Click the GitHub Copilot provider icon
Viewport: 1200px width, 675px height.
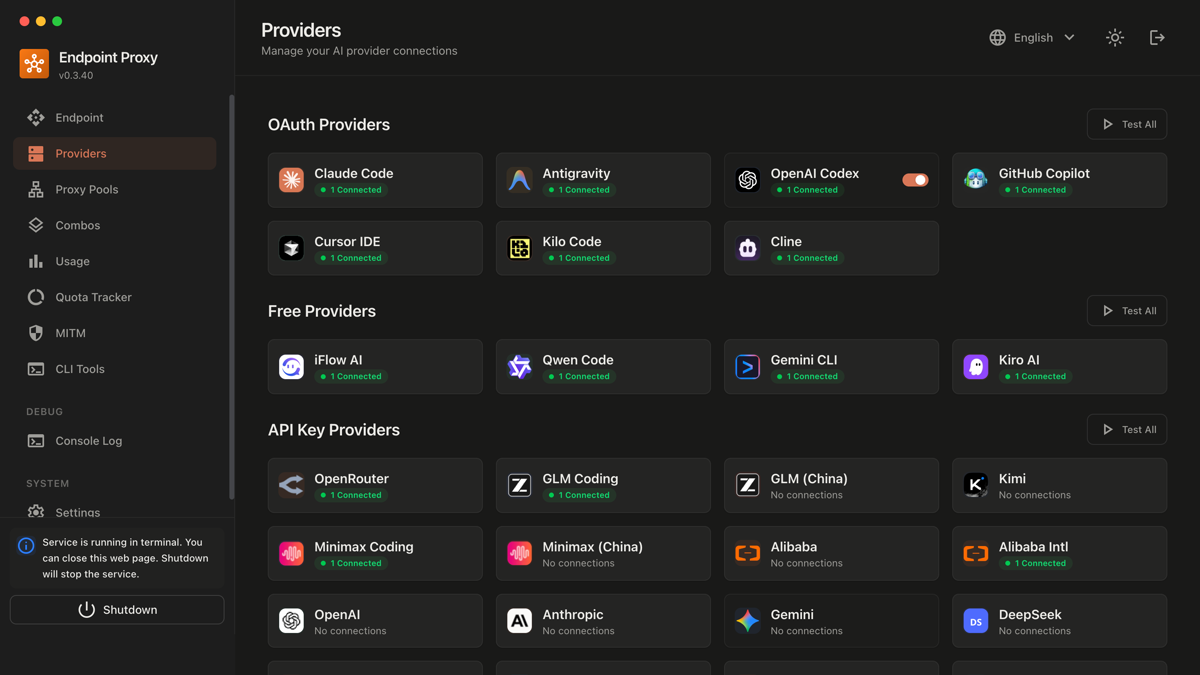(x=975, y=180)
